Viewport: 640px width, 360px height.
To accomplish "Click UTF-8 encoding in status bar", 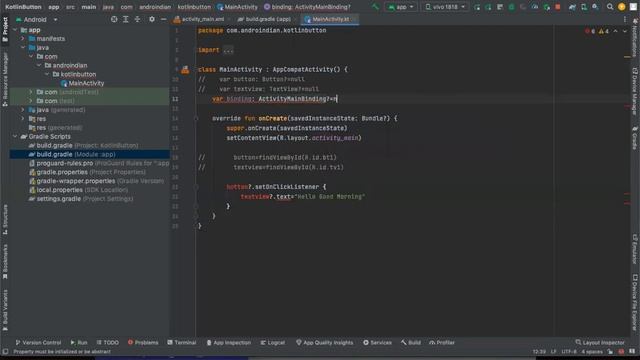I will [x=569, y=351].
